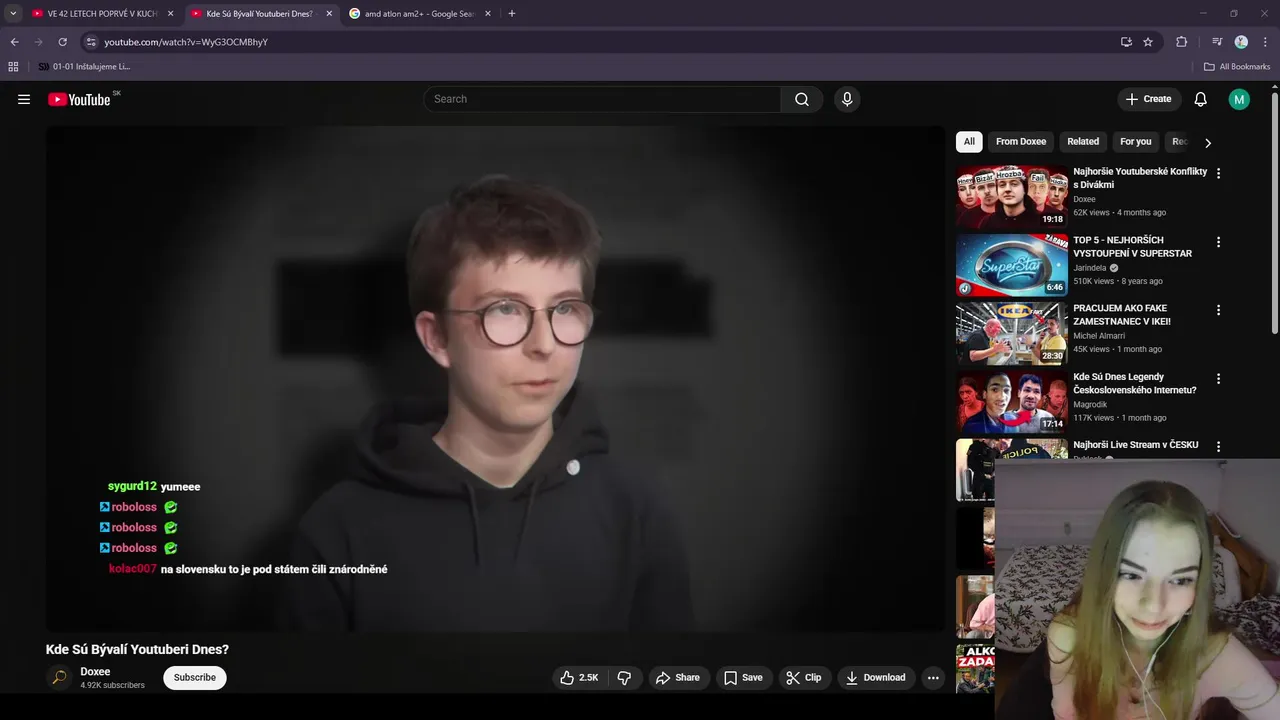The height and width of the screenshot is (720, 1280).
Task: Open the All Bookmarks folder
Action: pos(1237,67)
